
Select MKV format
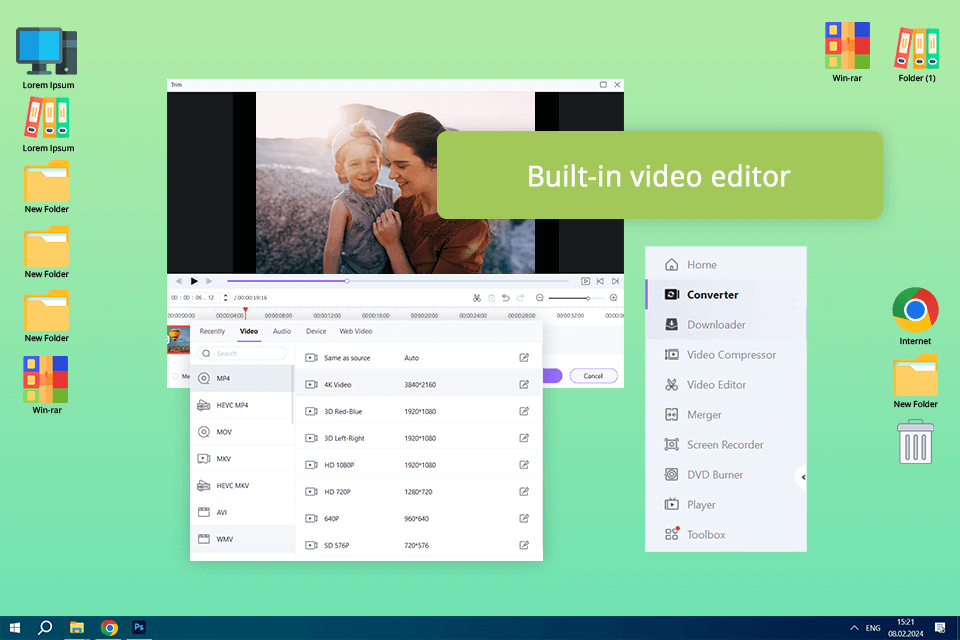(x=242, y=459)
